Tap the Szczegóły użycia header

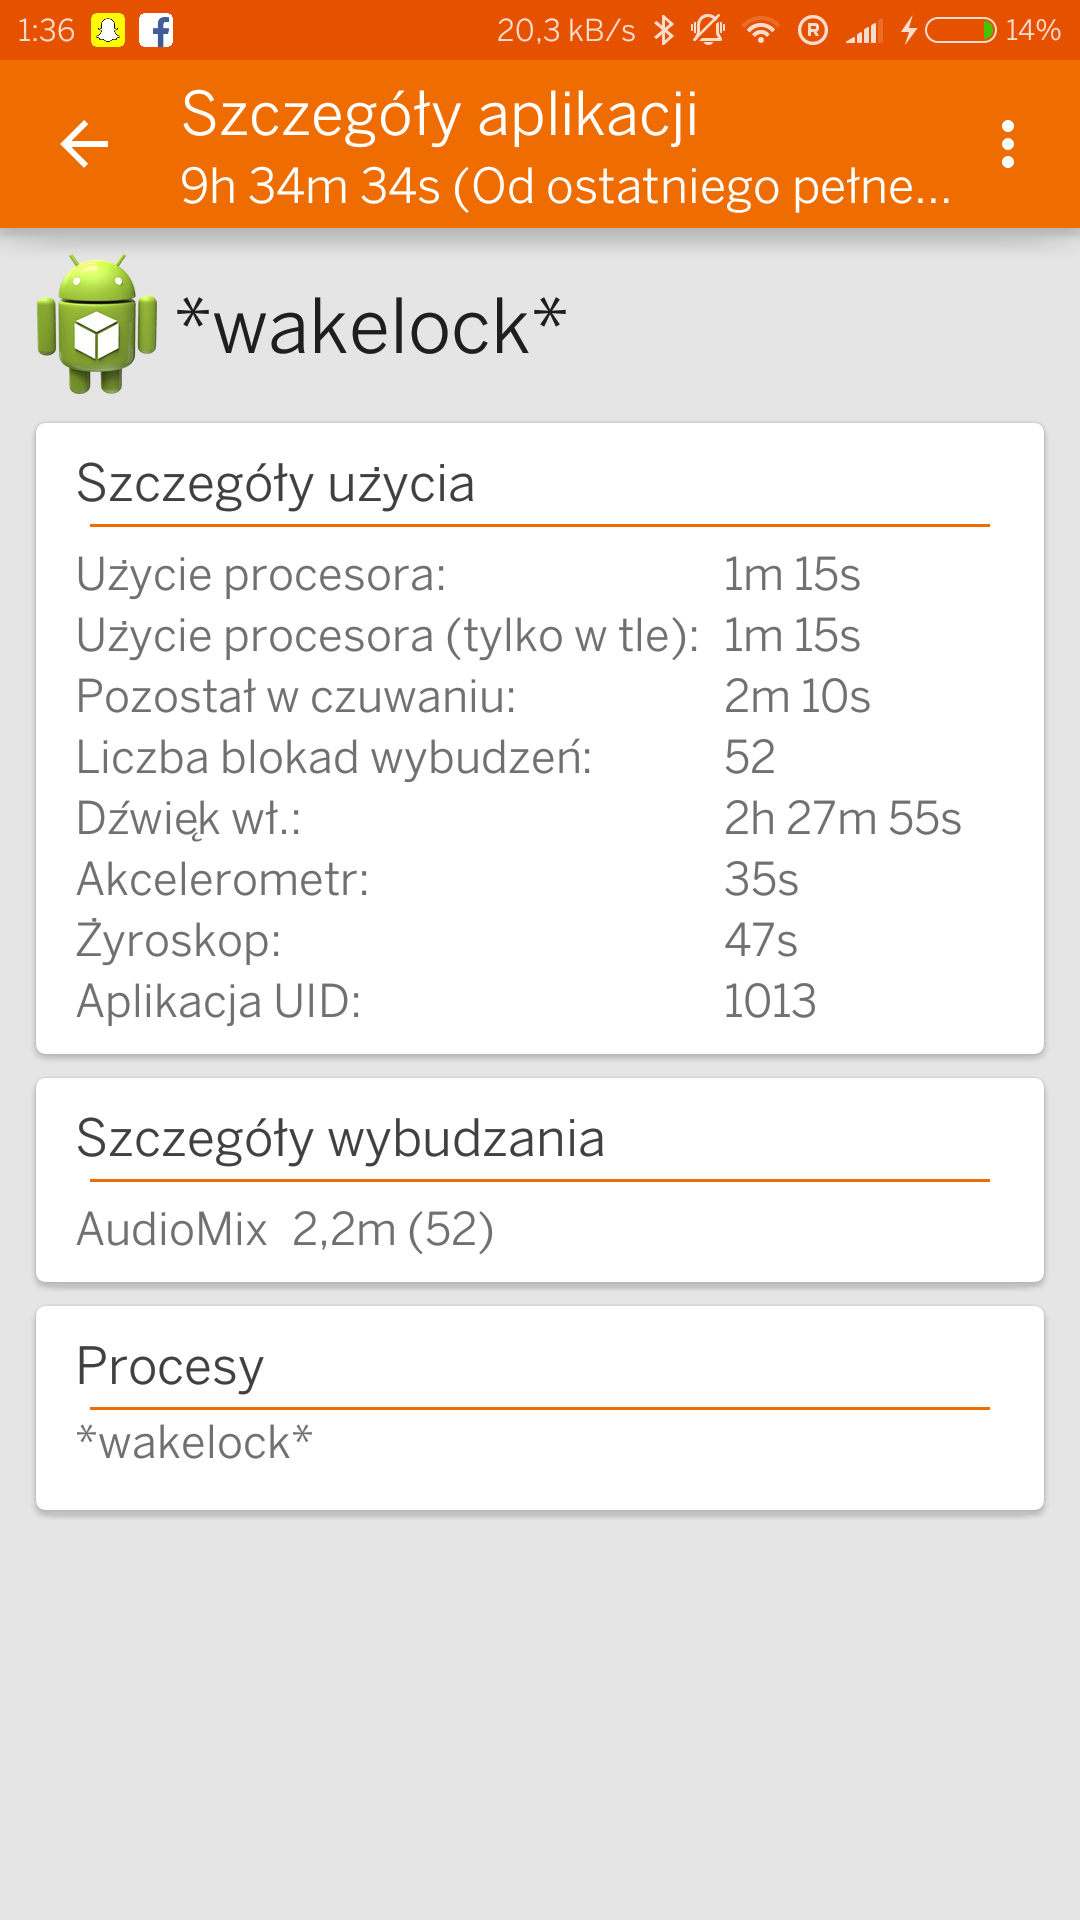pyautogui.click(x=275, y=484)
